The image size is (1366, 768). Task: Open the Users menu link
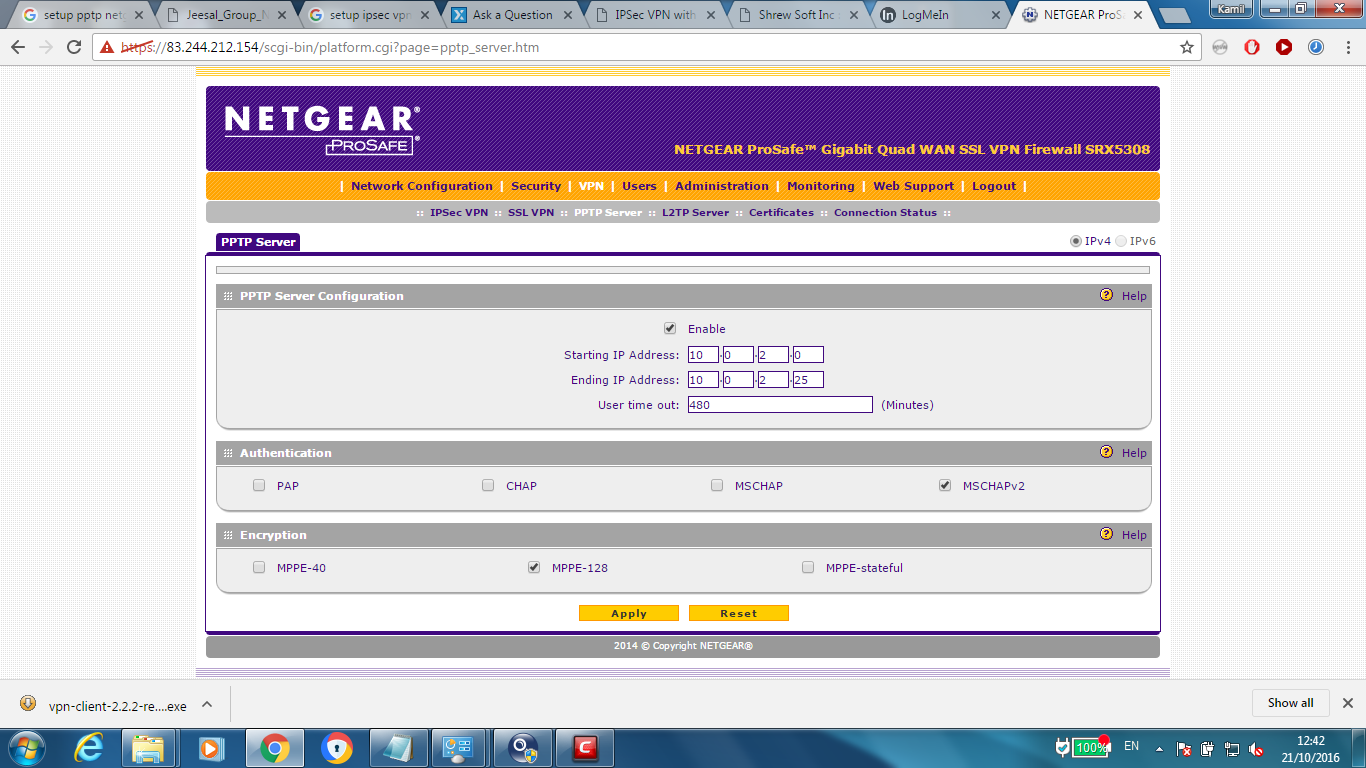pos(639,186)
